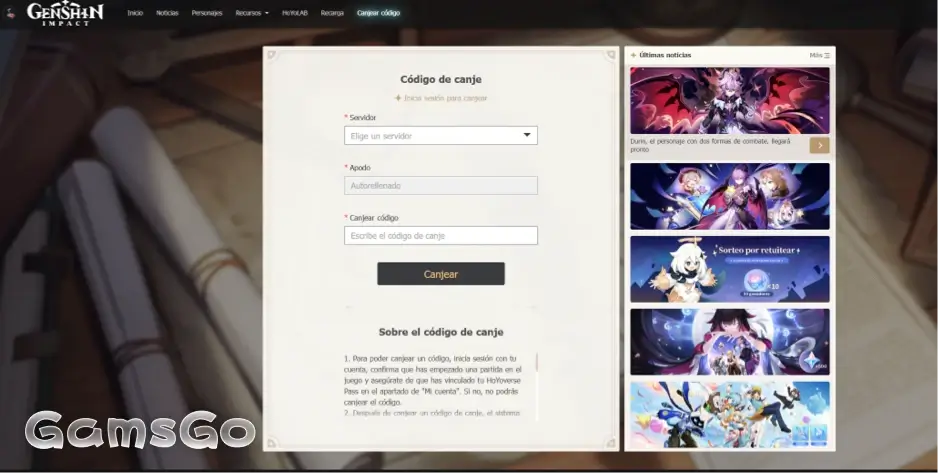Select the Canjear código tab

click(378, 13)
